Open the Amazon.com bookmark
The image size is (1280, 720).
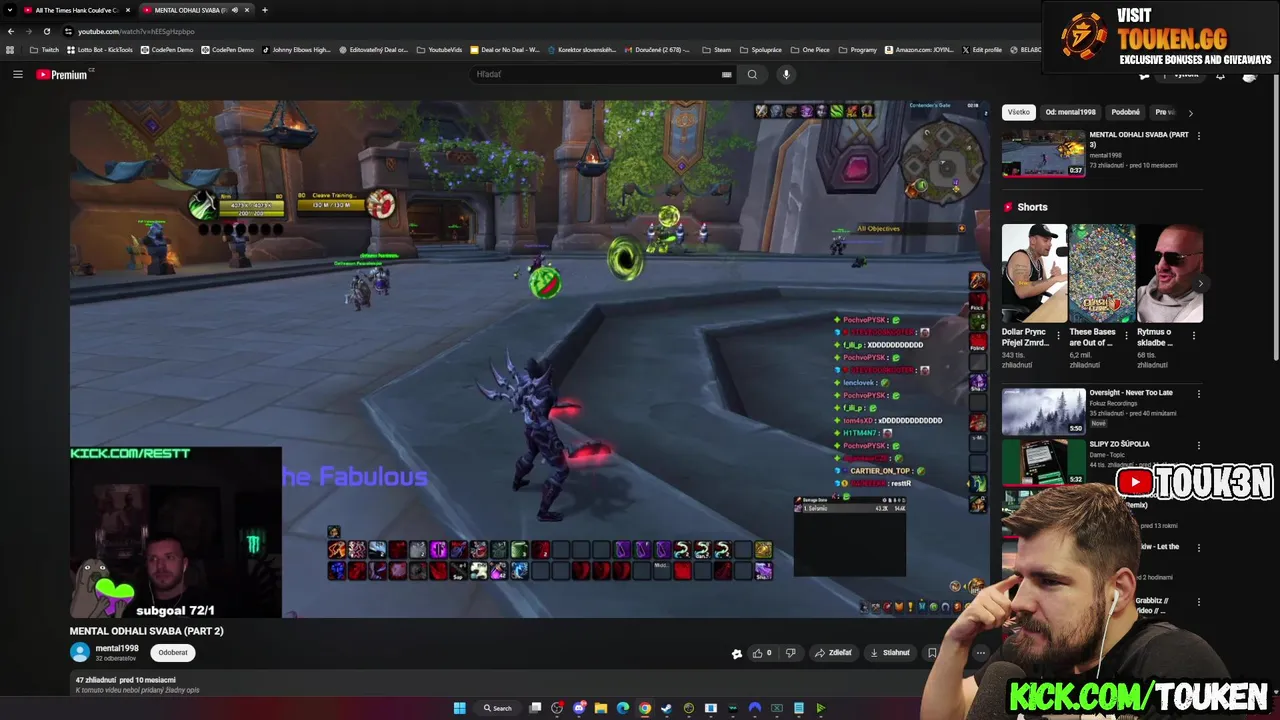pos(918,49)
